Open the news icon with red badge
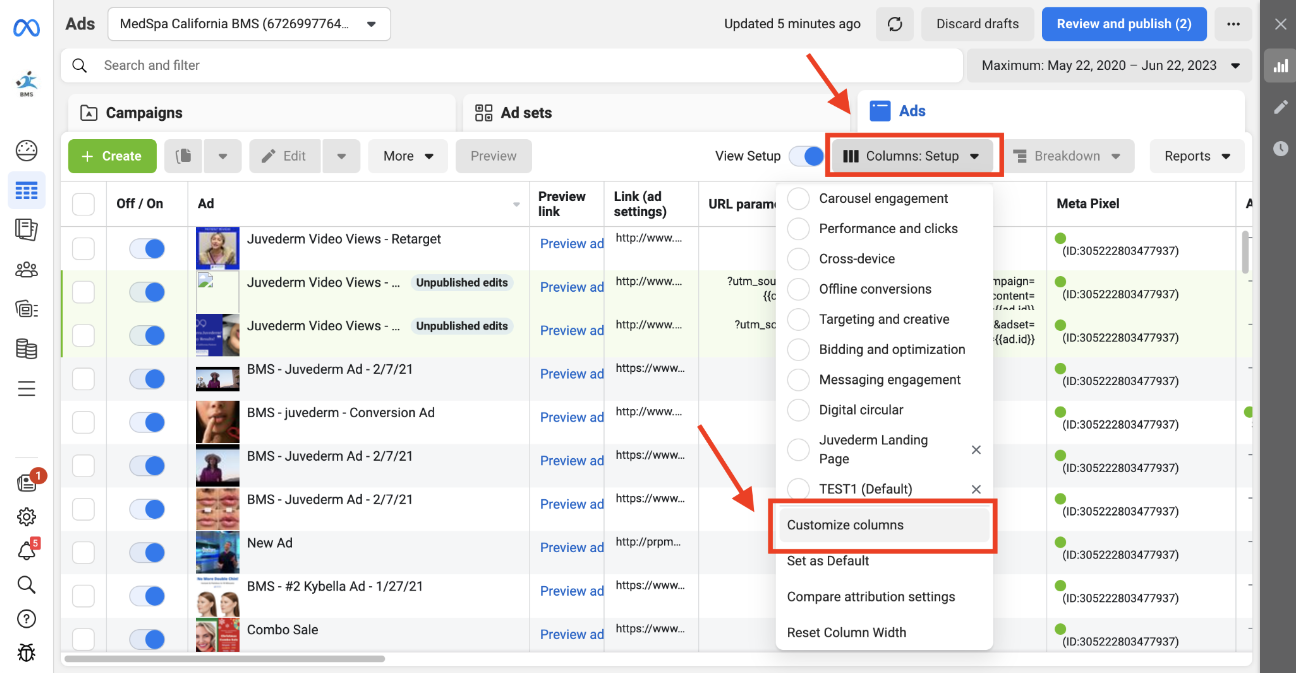Screen dimensions: 1298x676 (27, 482)
